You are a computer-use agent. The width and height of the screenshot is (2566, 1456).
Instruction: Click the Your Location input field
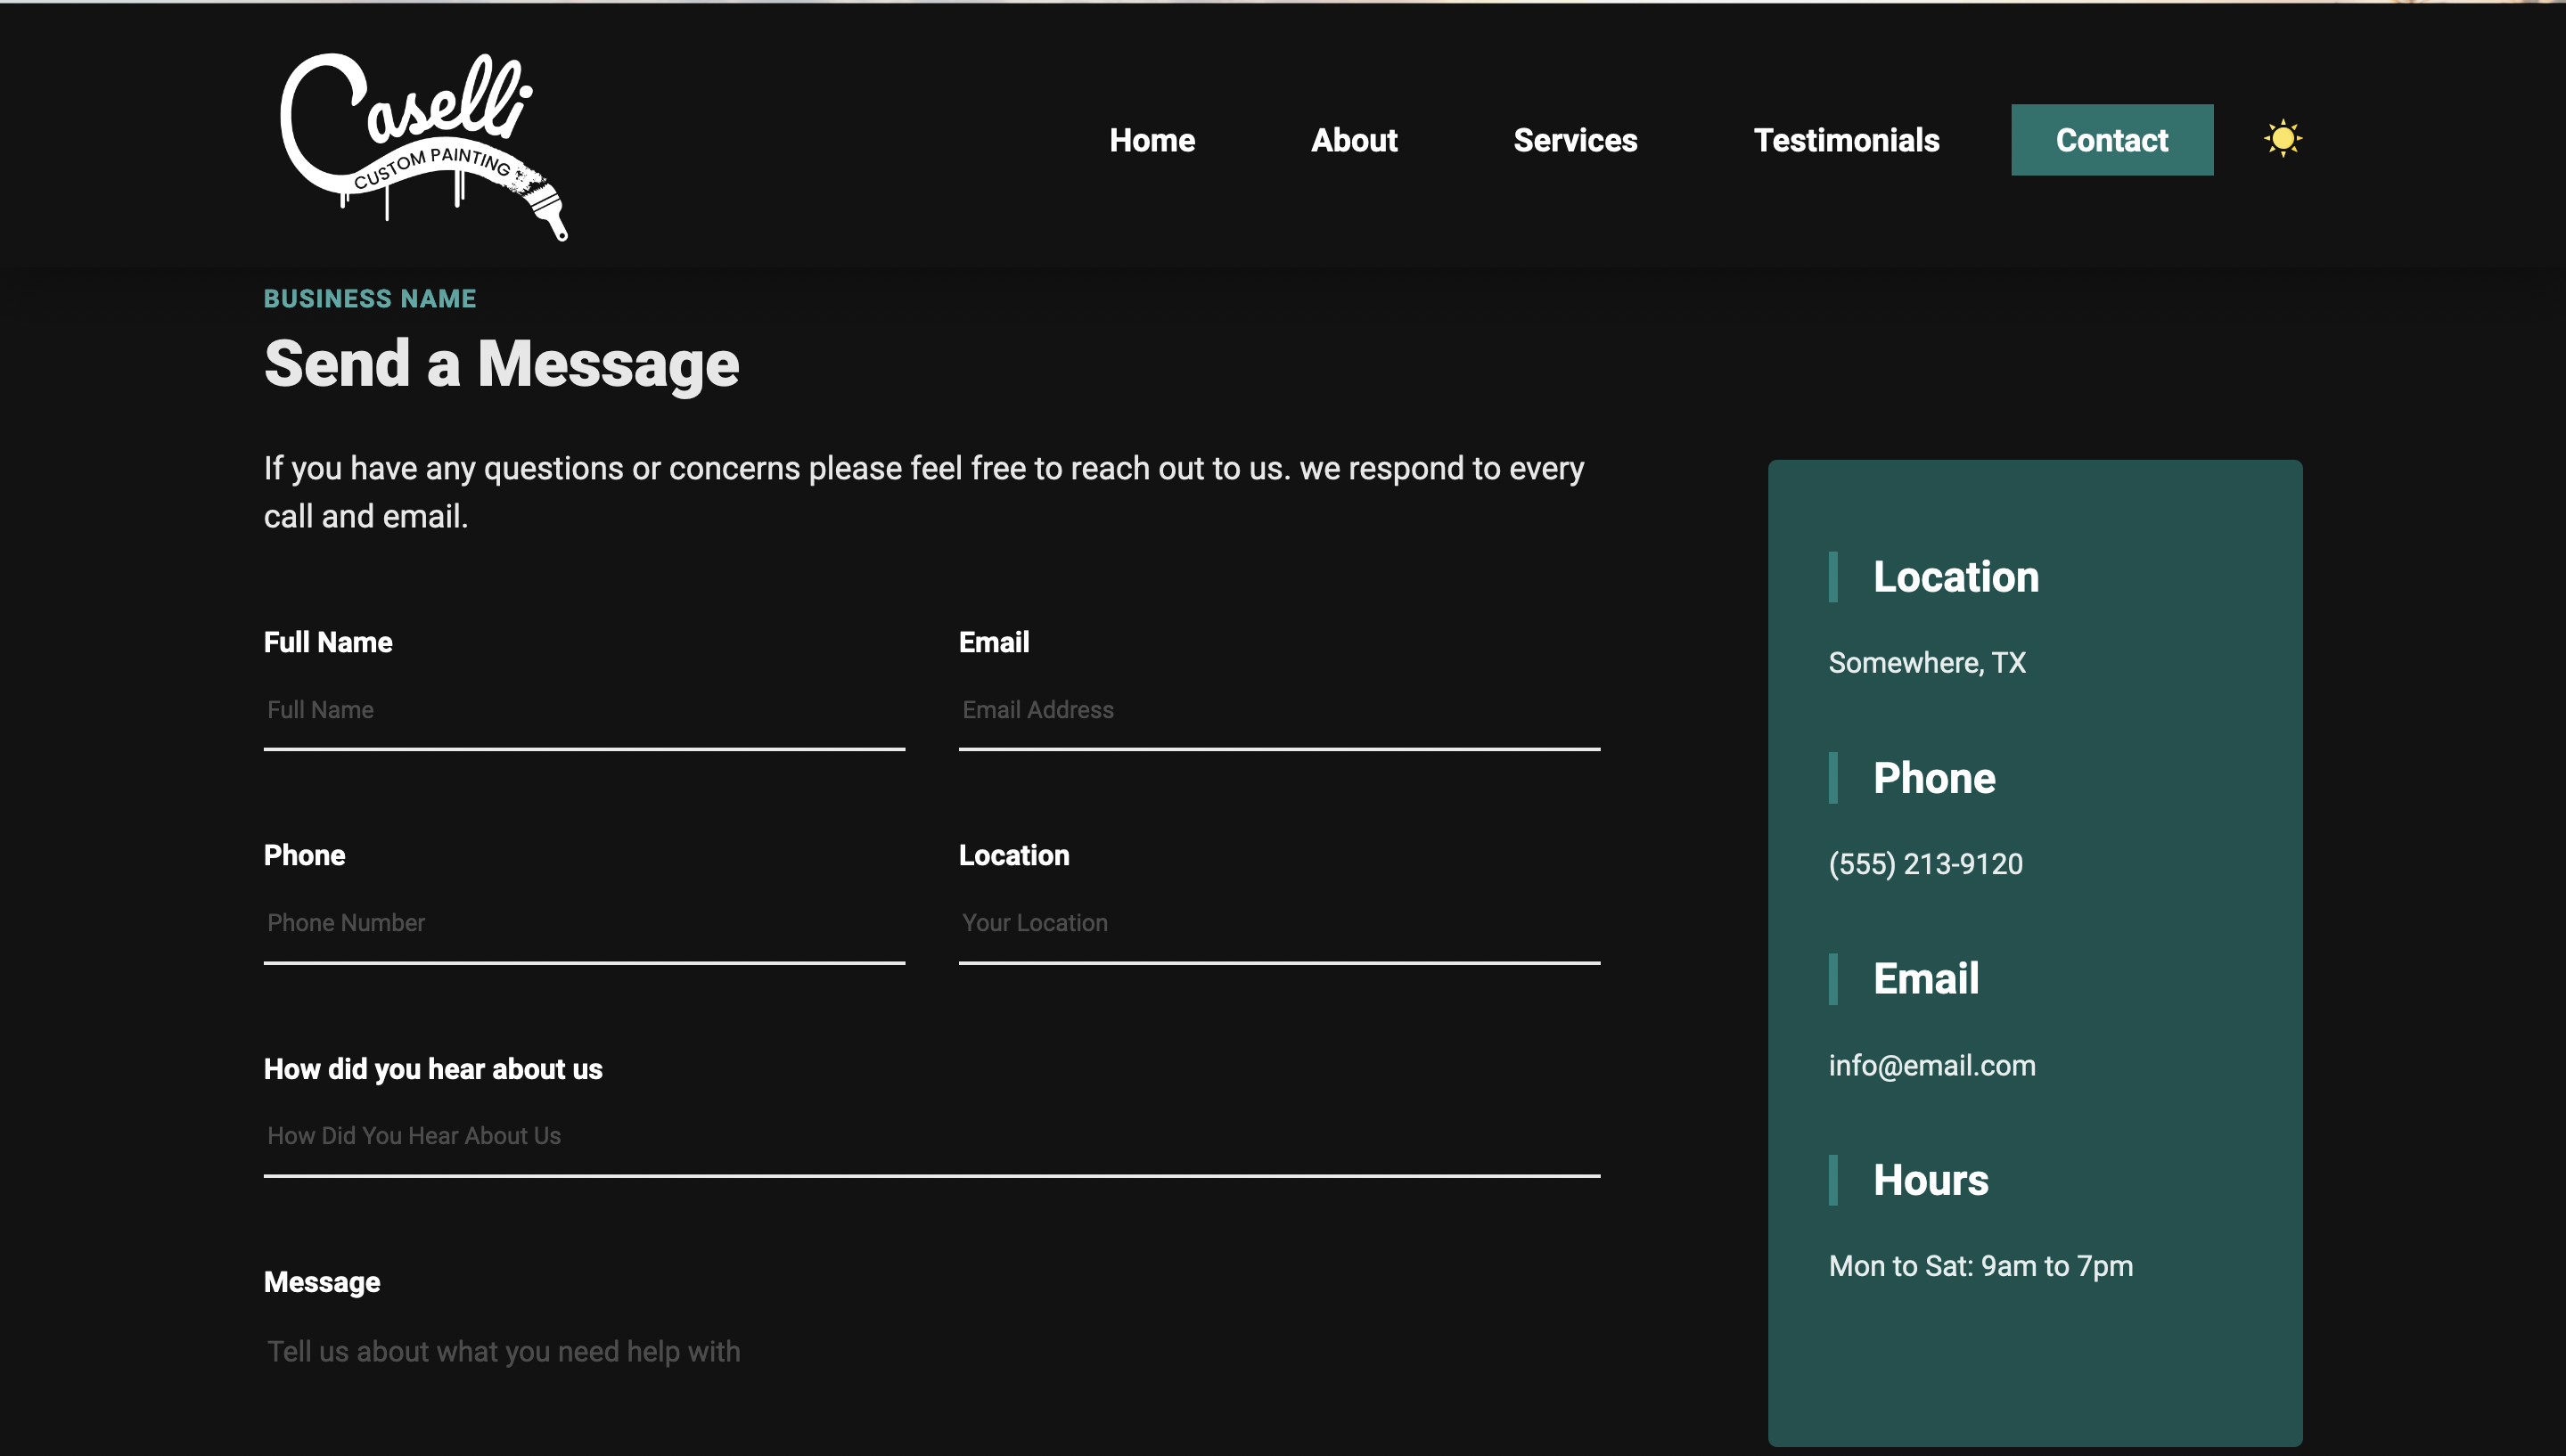point(1279,924)
